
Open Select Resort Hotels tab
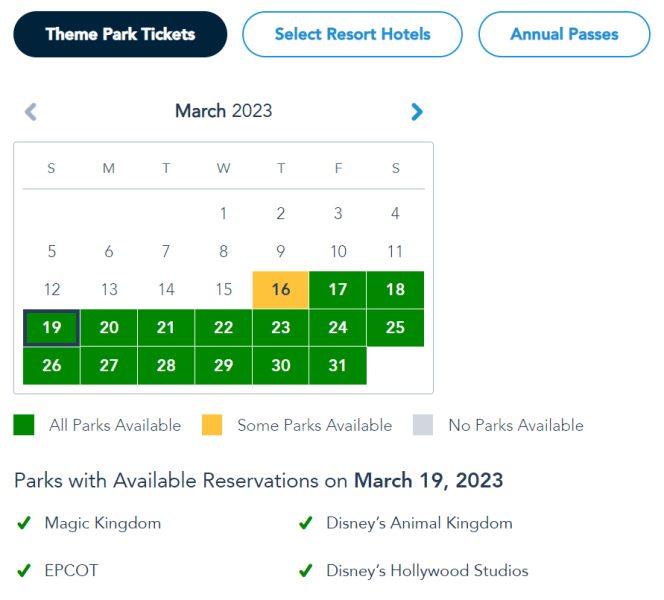352,34
